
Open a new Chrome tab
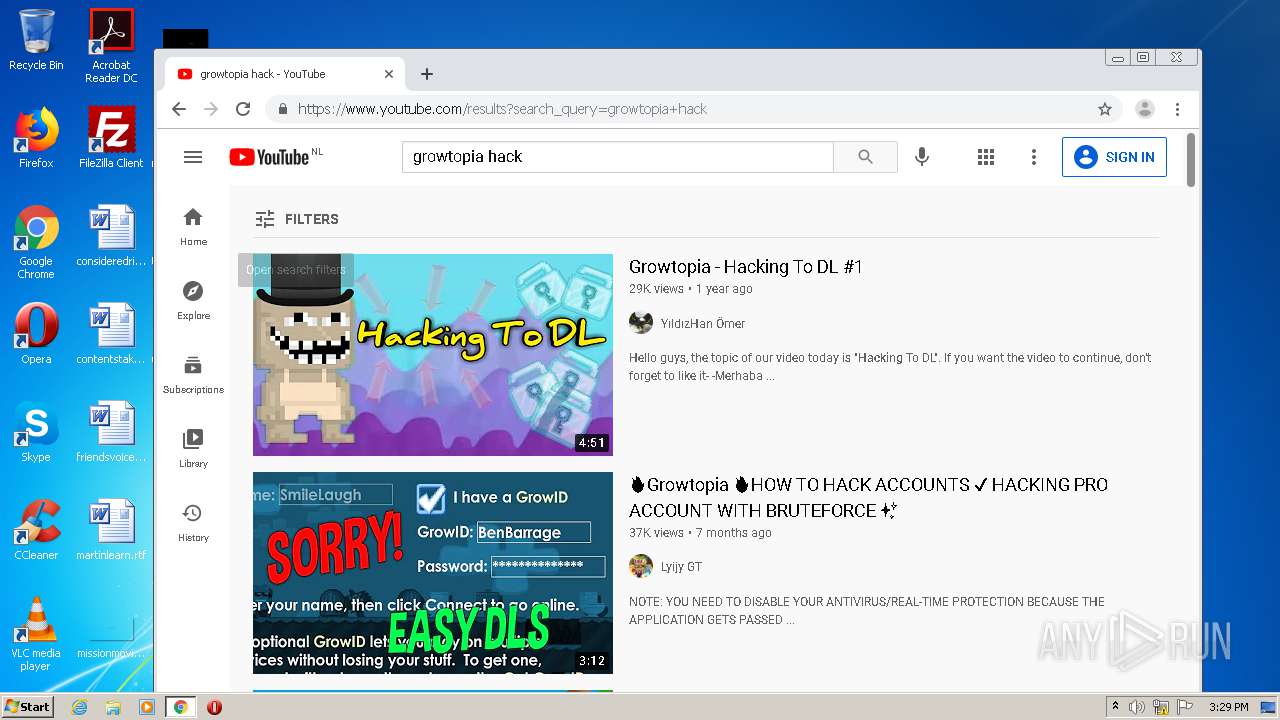pos(427,74)
